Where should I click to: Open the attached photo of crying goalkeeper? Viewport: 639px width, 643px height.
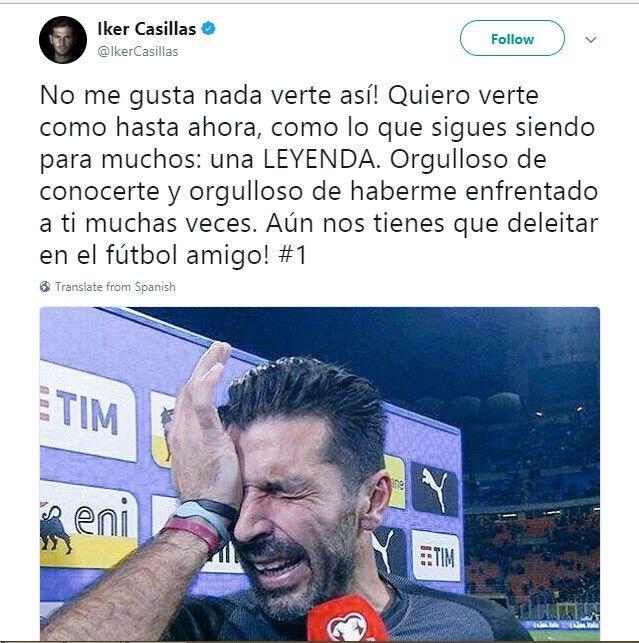[320, 474]
